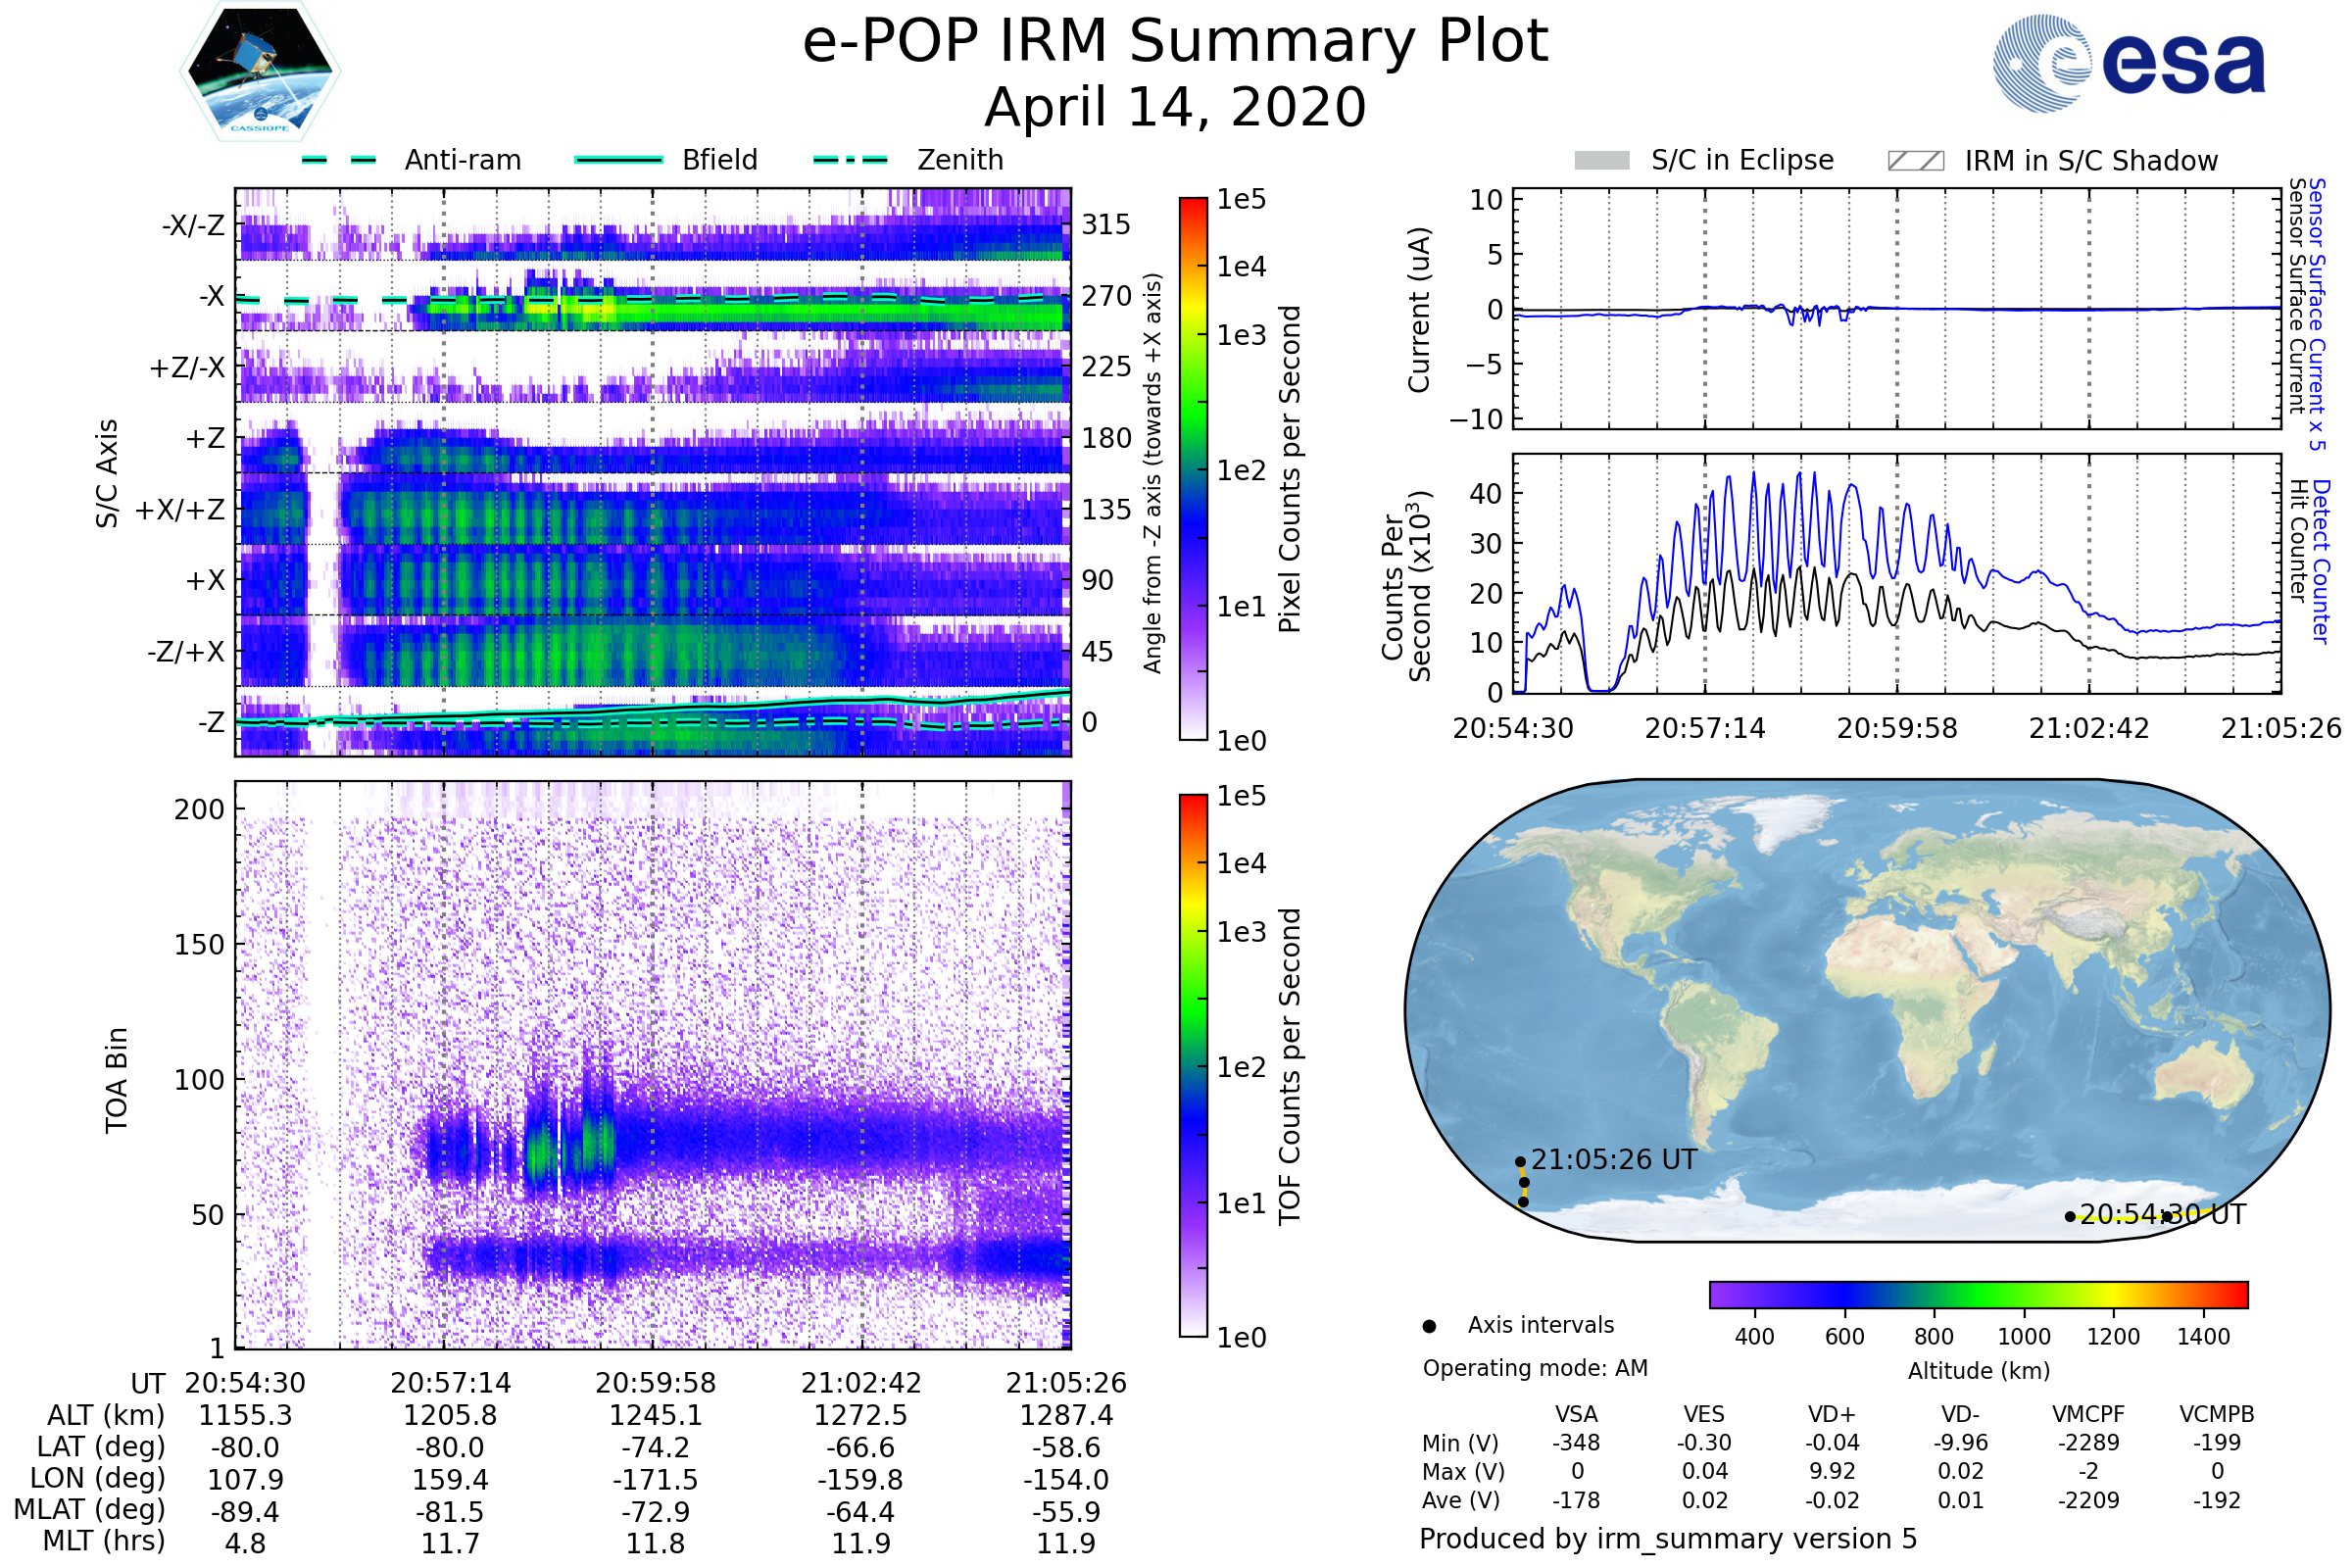Click the VSA voltage column header
The width and height of the screenshot is (2352, 1568).
coord(1576,1414)
